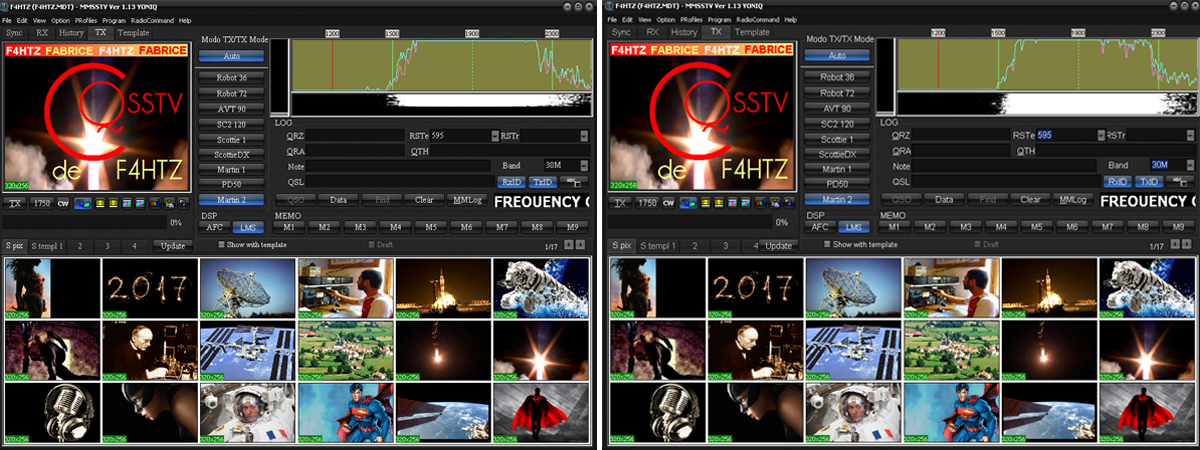Toggle LMS filter in left window
Image resolution: width=1200 pixels, height=450 pixels.
point(246,227)
